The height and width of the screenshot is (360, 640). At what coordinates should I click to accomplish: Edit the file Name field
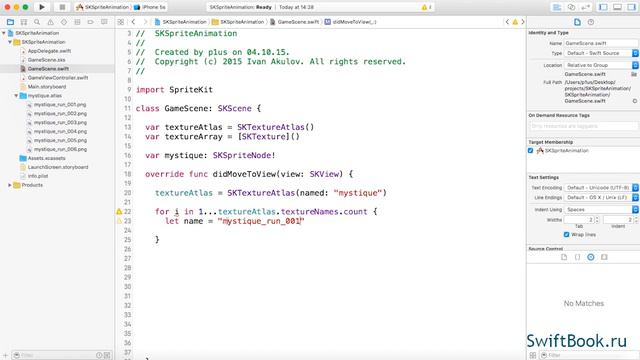(x=601, y=43)
